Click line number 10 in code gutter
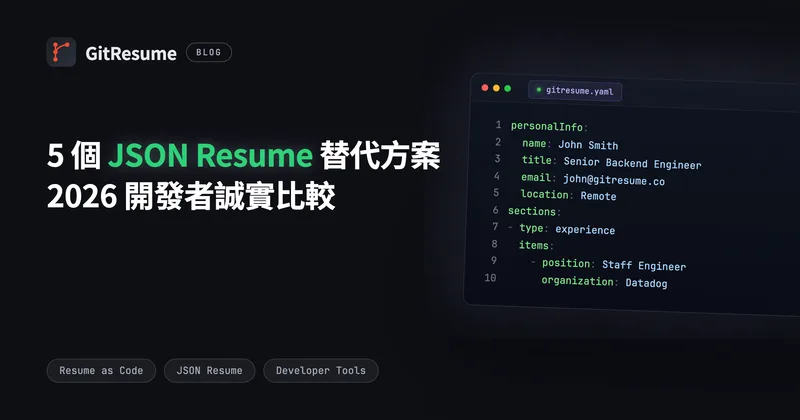Viewport: 800px width, 420px height. [x=490, y=278]
